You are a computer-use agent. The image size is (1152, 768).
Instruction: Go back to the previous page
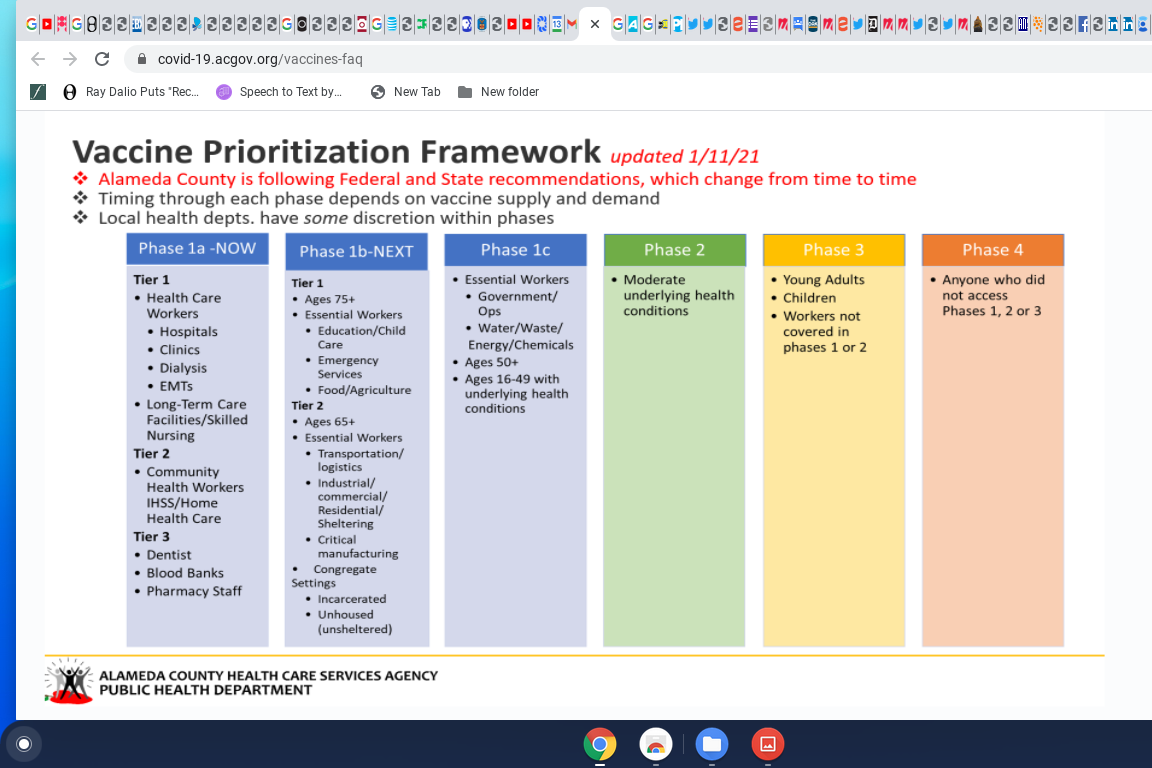38,59
